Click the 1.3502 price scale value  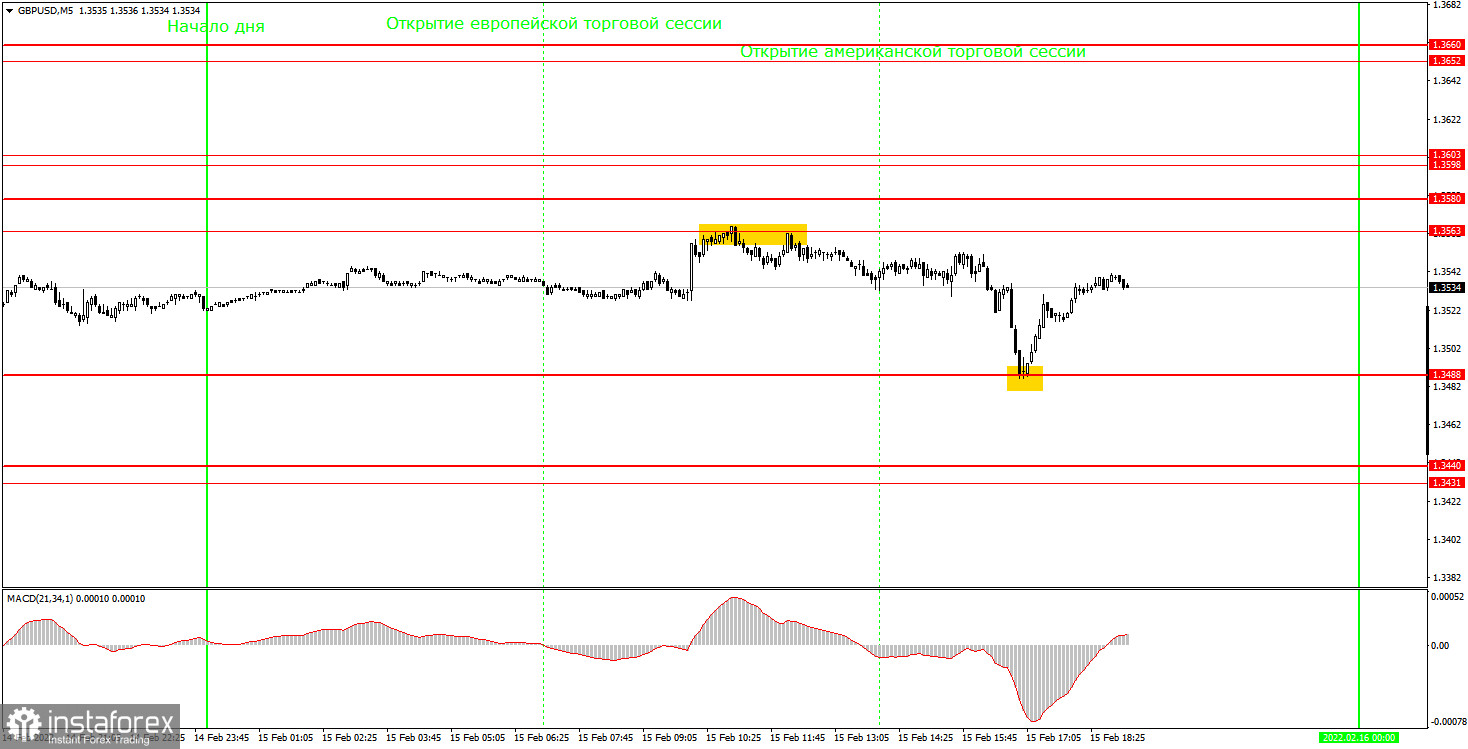point(1446,349)
